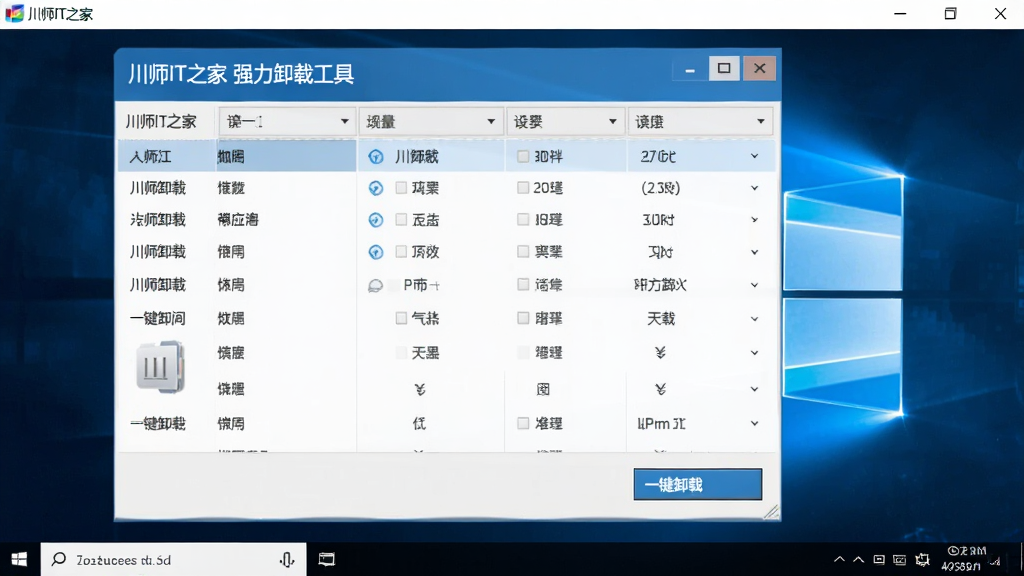Click the 天载 value in the last column
The width and height of the screenshot is (1024, 576).
(x=661, y=319)
